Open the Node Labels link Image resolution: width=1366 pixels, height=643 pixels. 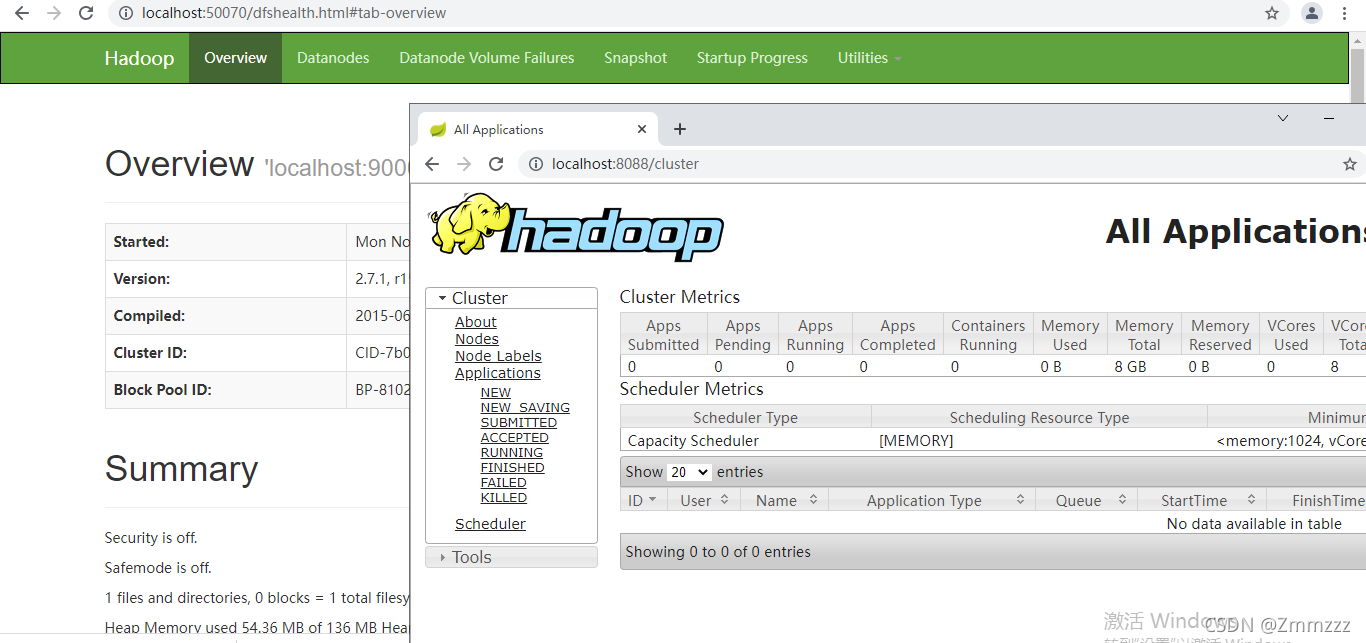pyautogui.click(x=498, y=355)
